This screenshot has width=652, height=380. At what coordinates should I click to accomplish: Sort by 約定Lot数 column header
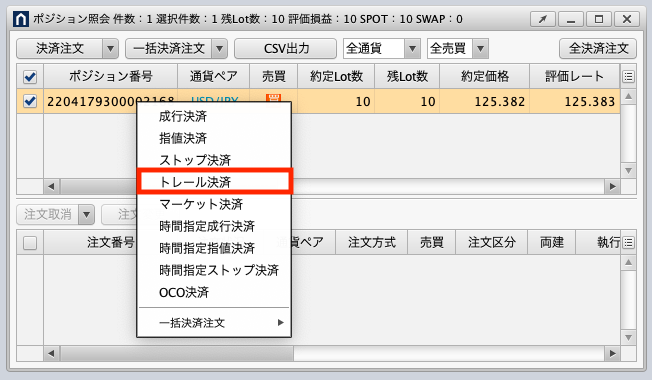pyautogui.click(x=336, y=76)
